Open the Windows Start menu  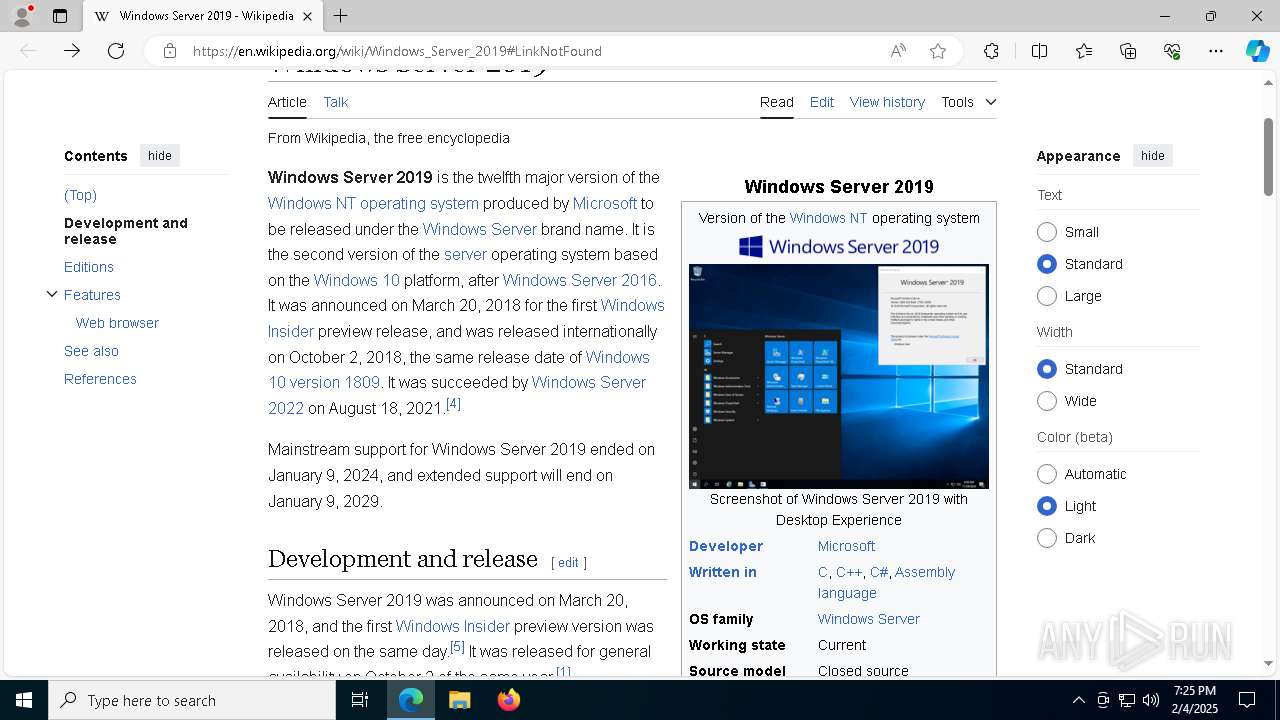tap(24, 700)
